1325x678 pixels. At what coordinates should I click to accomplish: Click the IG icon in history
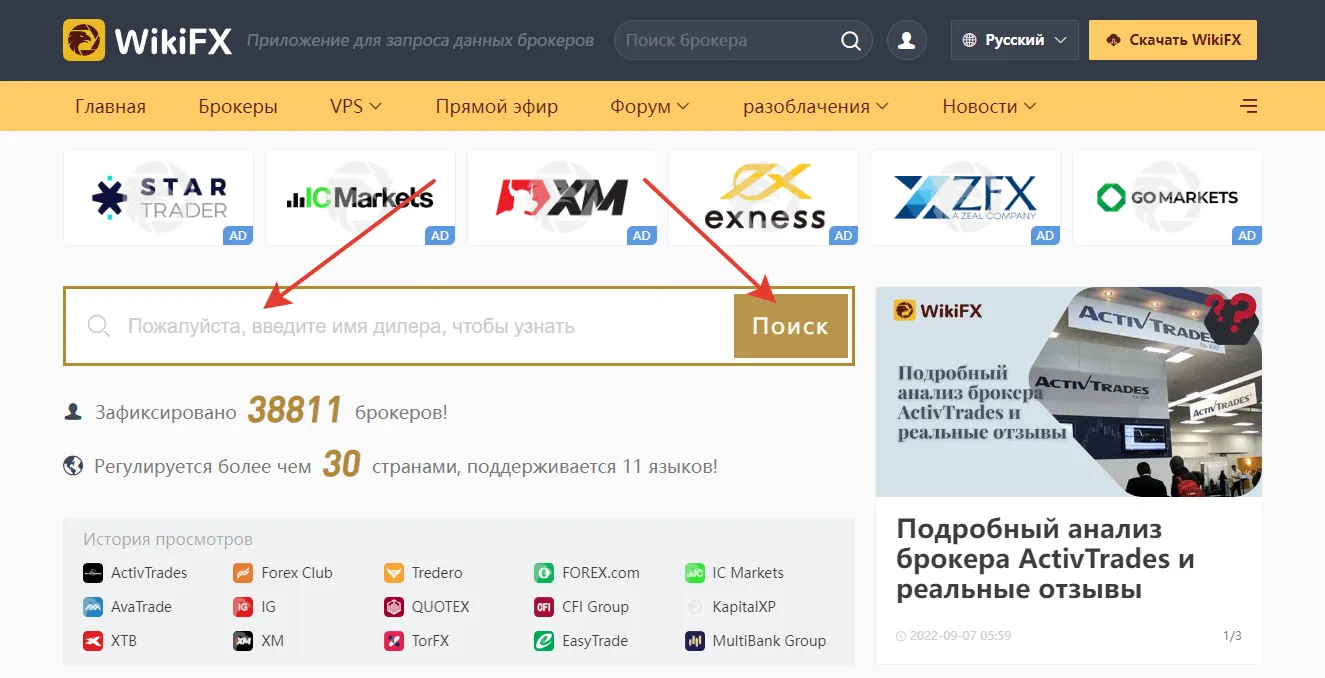(x=243, y=607)
